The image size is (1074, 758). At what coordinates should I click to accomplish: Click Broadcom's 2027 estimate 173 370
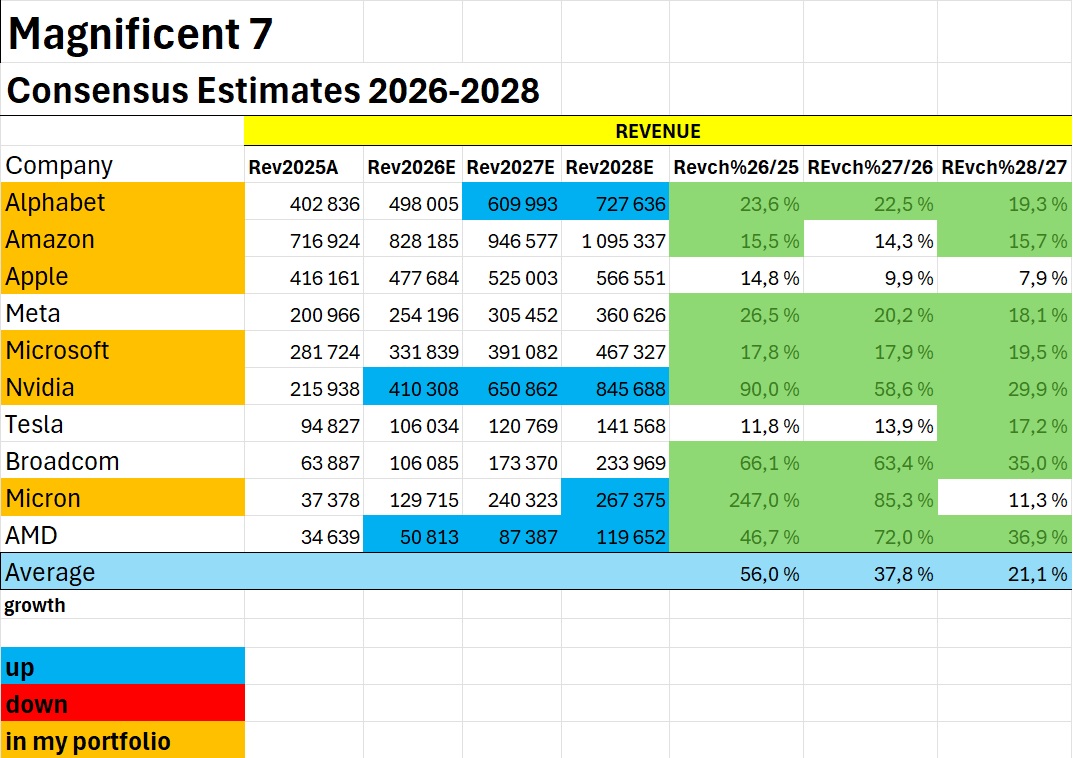pyautogui.click(x=512, y=462)
